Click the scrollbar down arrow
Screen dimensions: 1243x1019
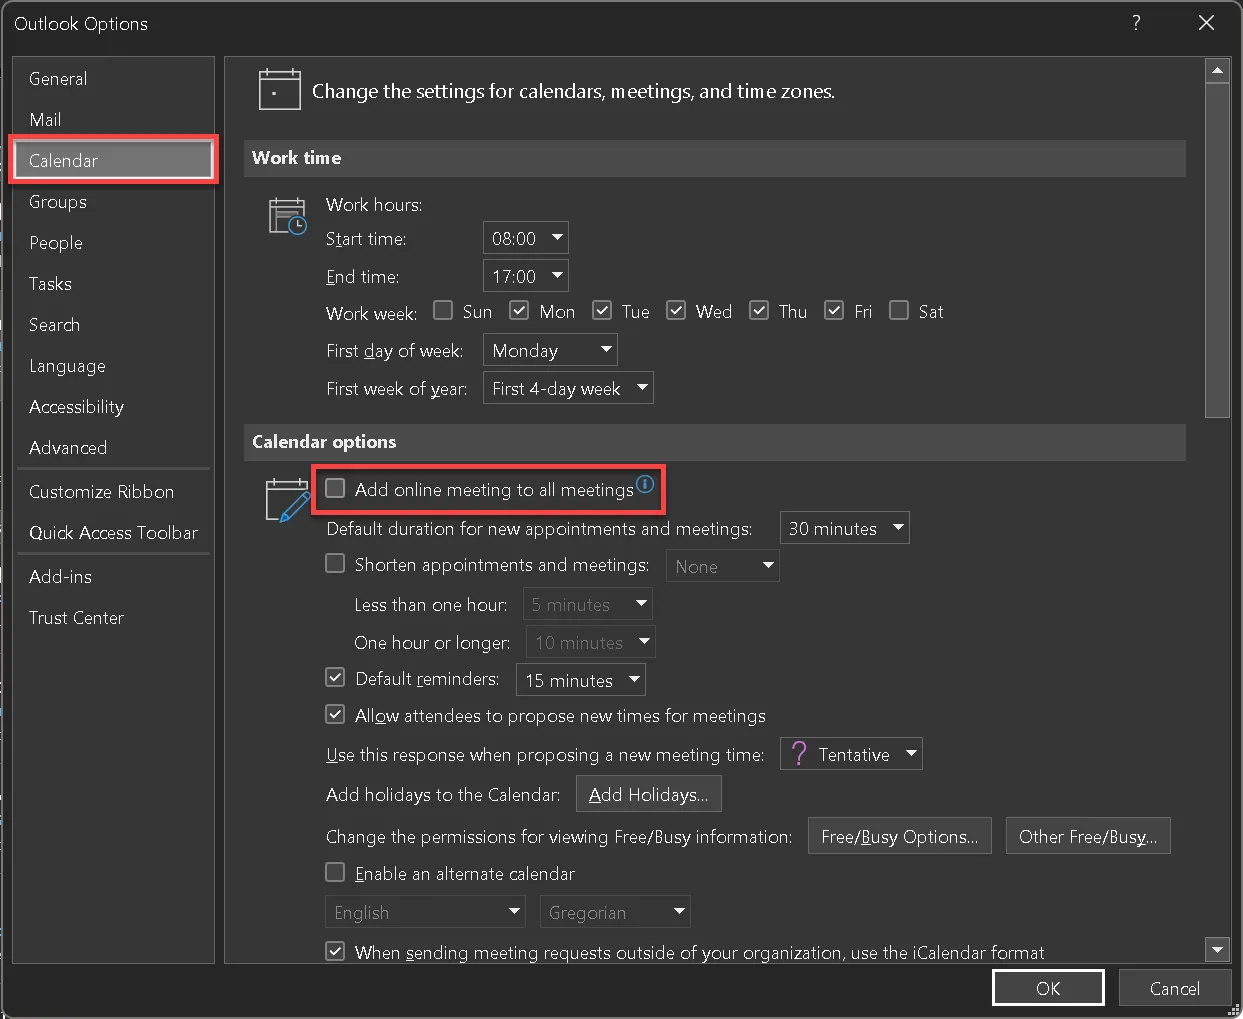tap(1217, 950)
